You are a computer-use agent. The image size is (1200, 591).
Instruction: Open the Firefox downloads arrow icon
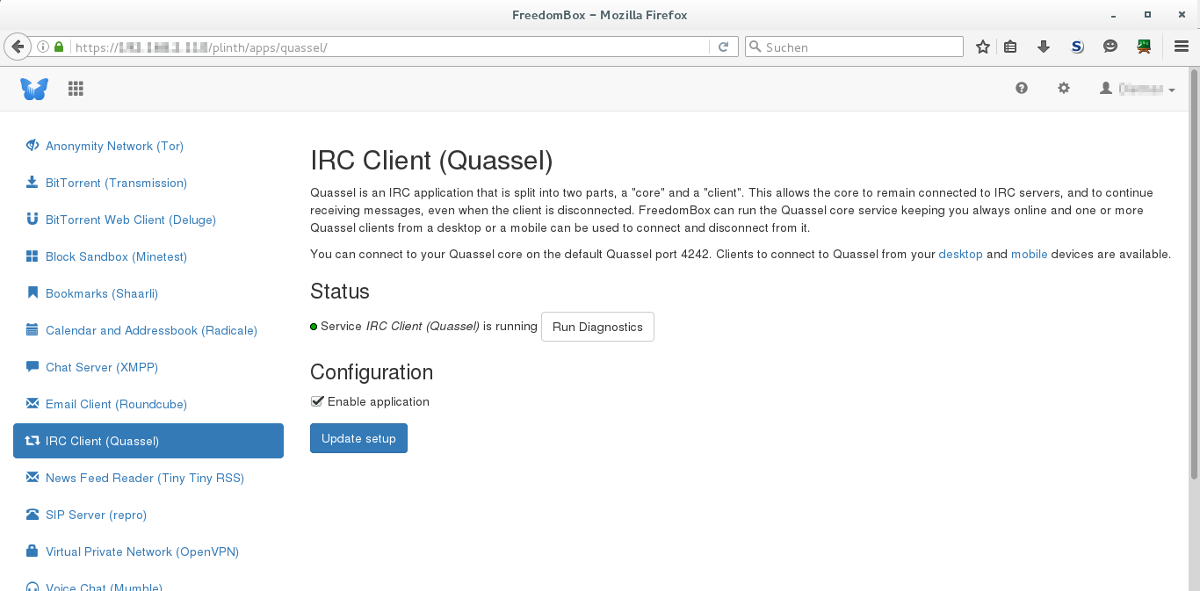tap(1044, 46)
